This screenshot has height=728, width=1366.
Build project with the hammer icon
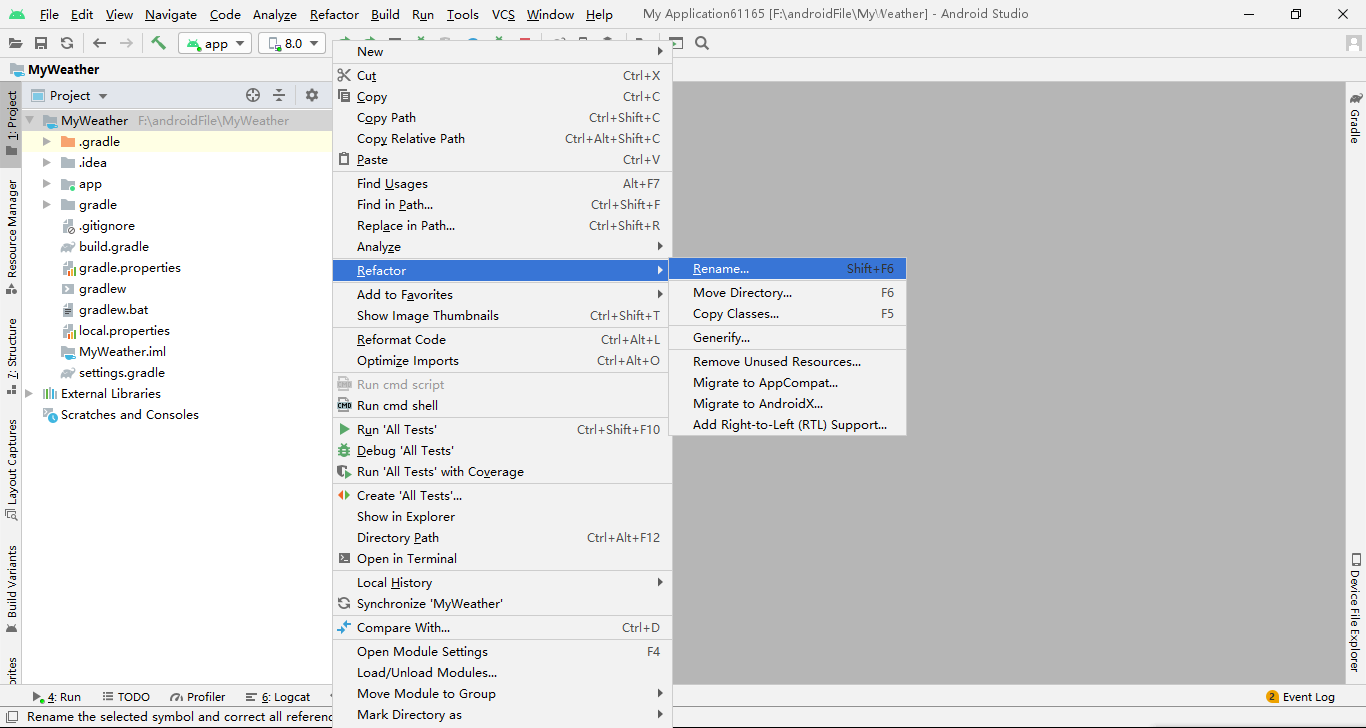click(x=158, y=43)
